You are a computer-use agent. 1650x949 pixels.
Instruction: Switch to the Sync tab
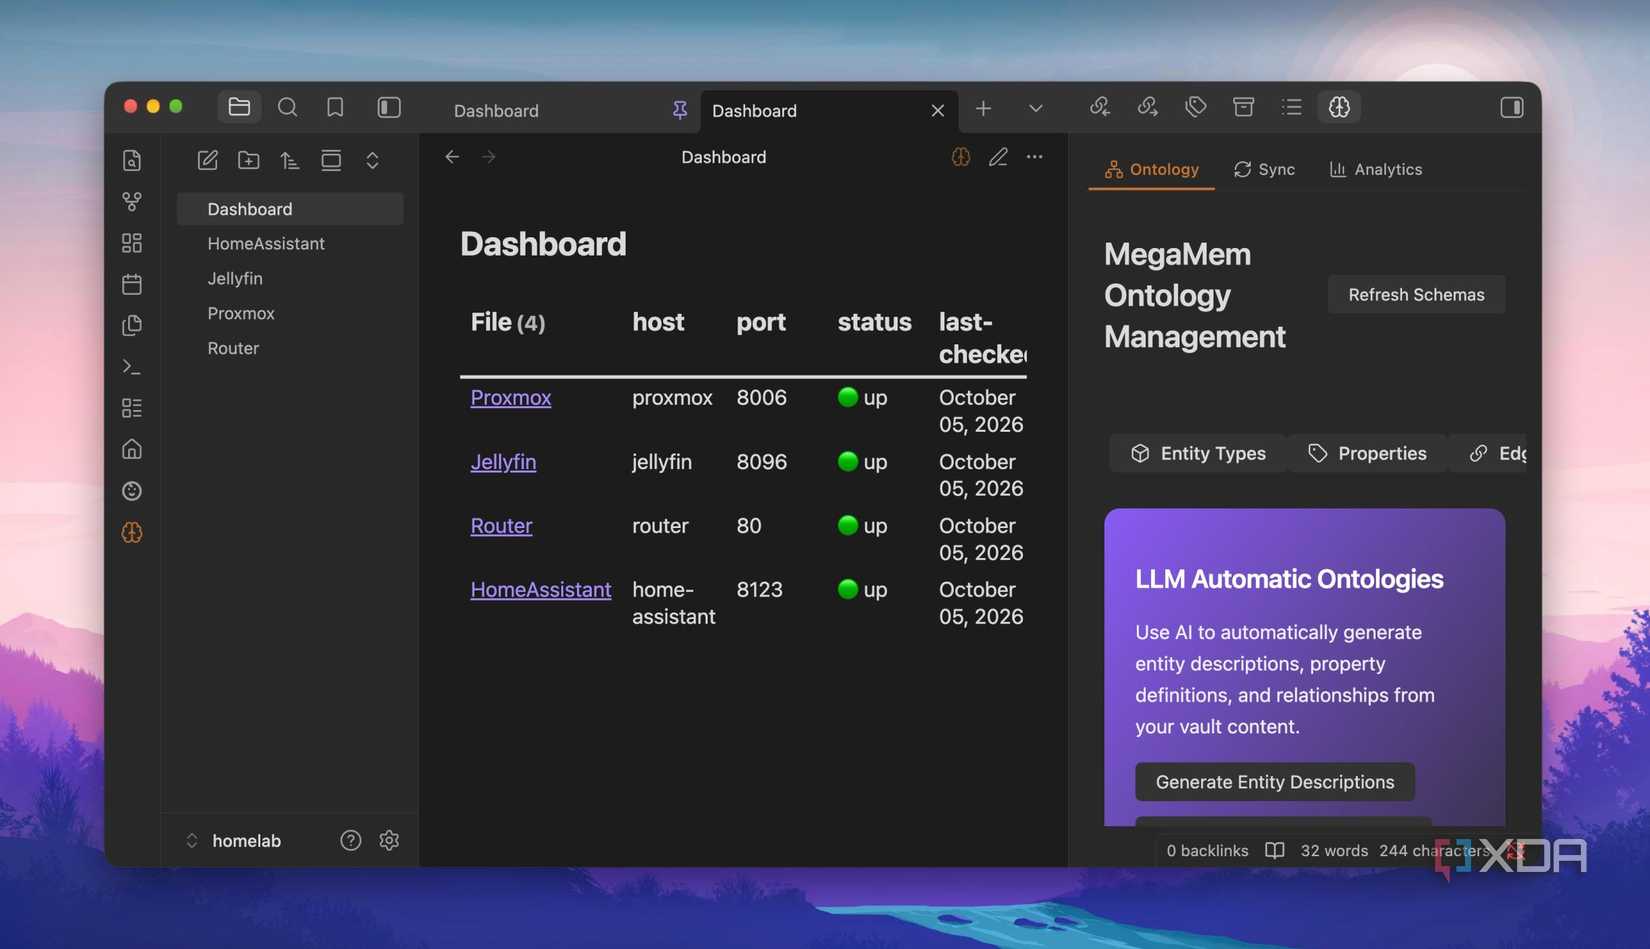pyautogui.click(x=1264, y=169)
